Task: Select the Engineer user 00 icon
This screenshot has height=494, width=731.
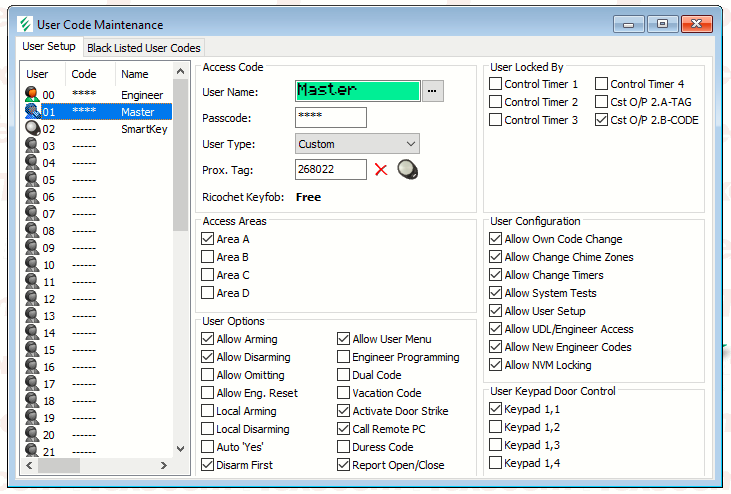Action: click(32, 95)
